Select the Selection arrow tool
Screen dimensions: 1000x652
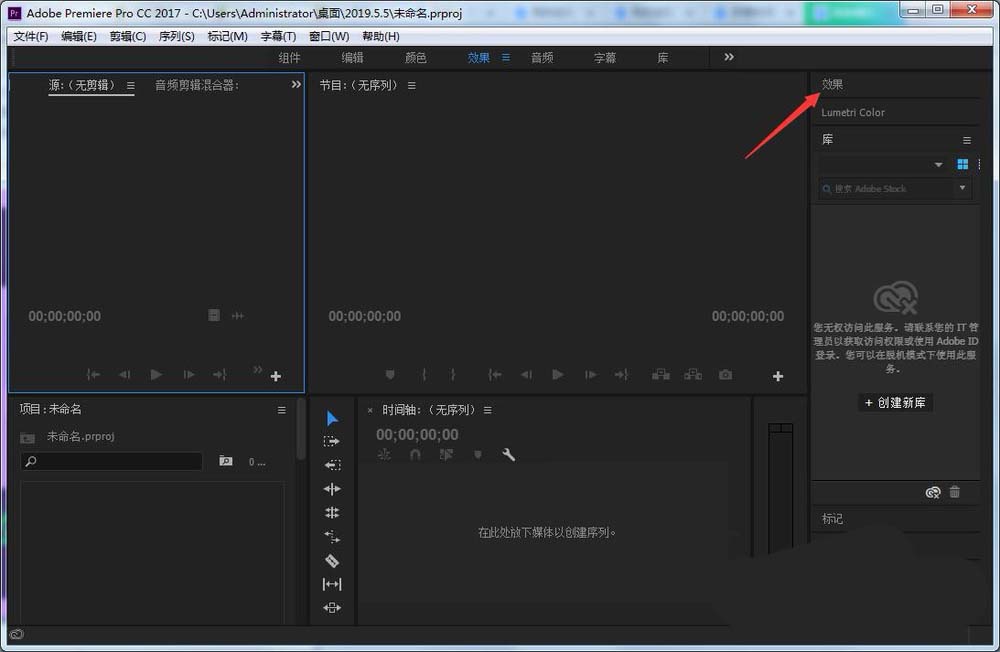click(333, 416)
